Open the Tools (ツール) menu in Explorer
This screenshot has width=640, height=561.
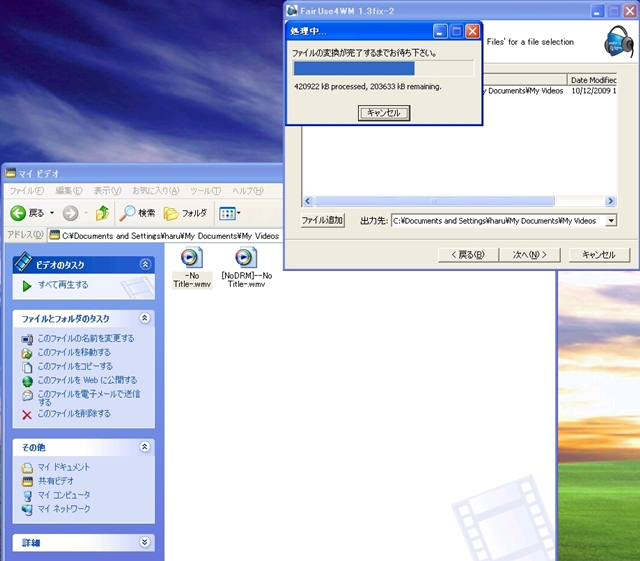click(x=205, y=191)
